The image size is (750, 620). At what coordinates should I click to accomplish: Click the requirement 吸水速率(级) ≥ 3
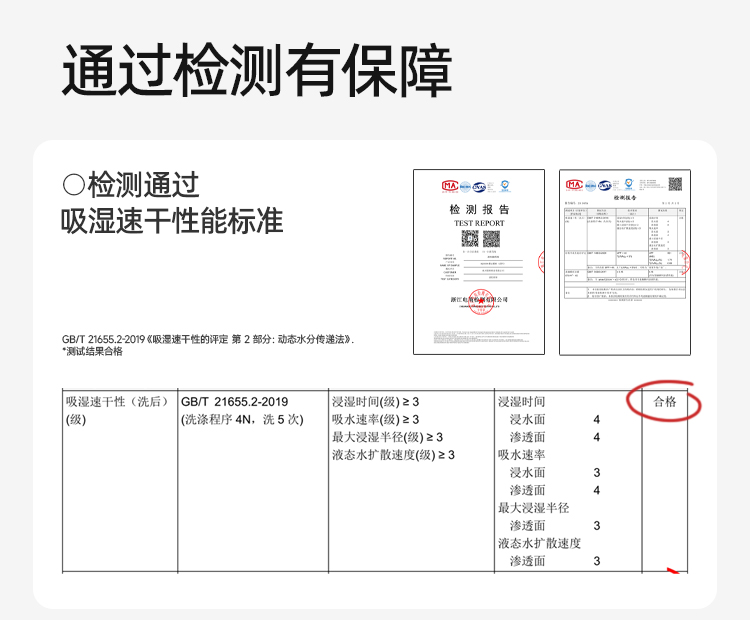coord(375,420)
